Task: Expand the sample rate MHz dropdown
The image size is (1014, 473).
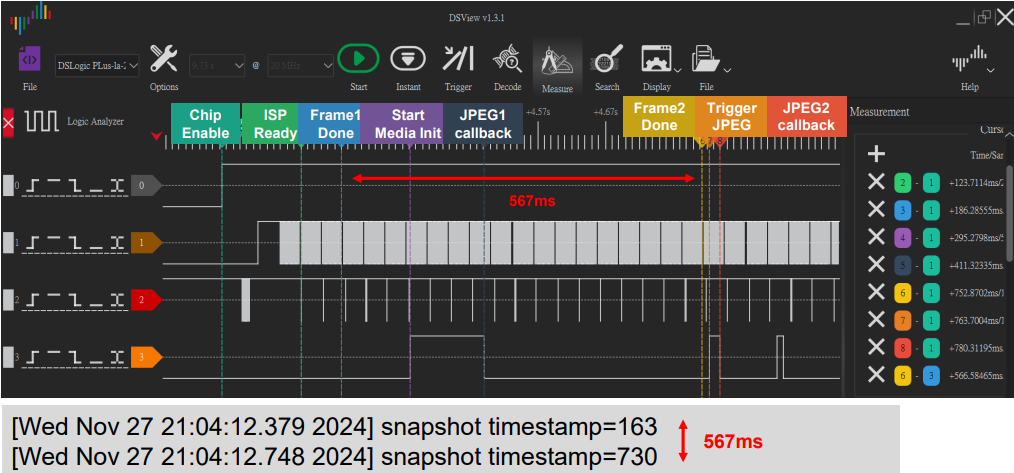Action: click(300, 65)
